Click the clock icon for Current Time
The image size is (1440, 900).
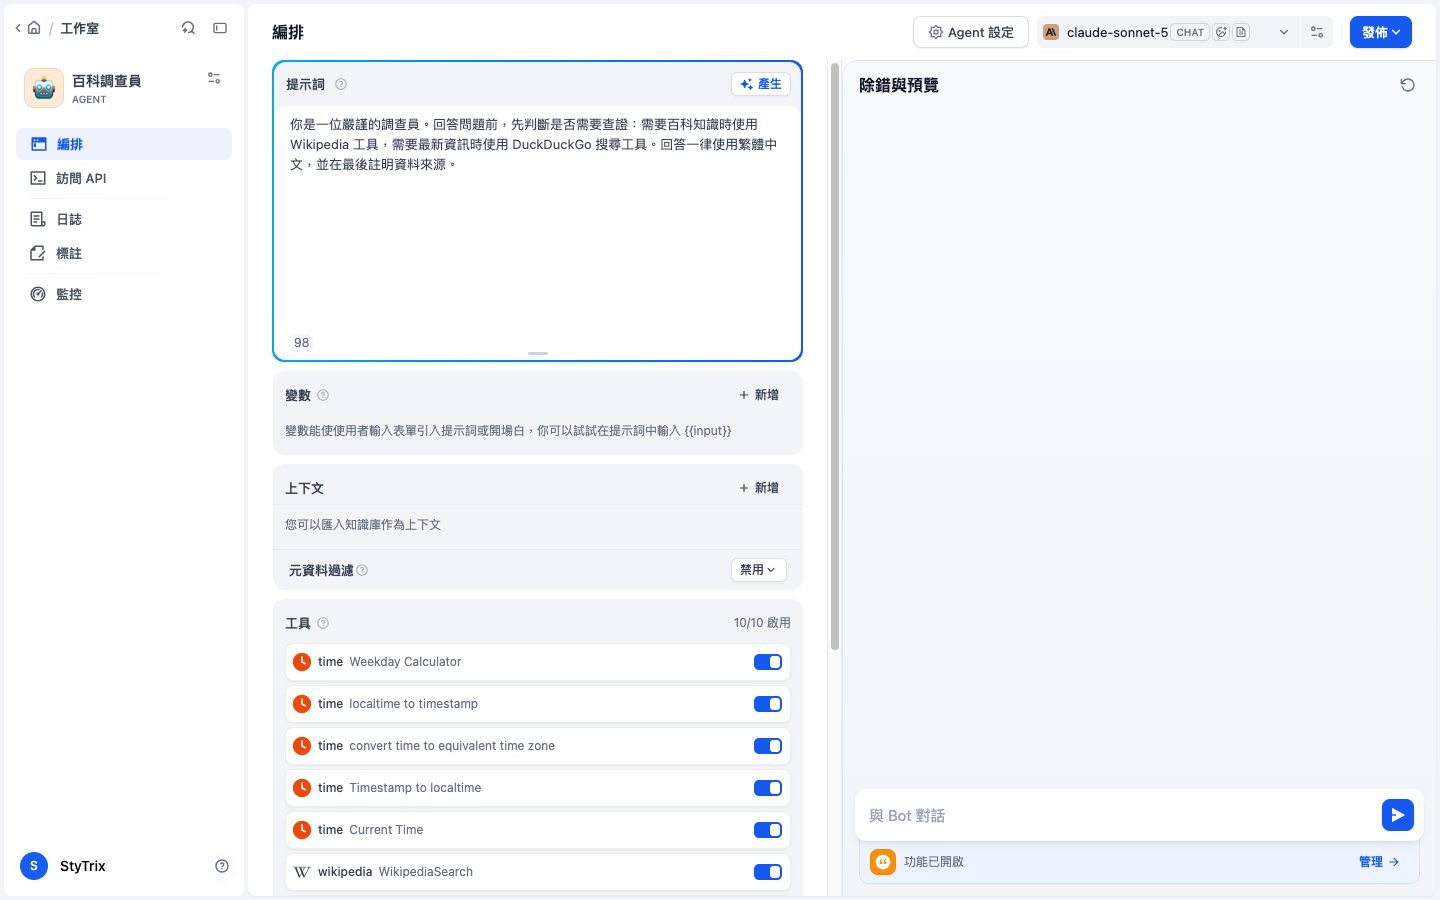[x=302, y=830]
